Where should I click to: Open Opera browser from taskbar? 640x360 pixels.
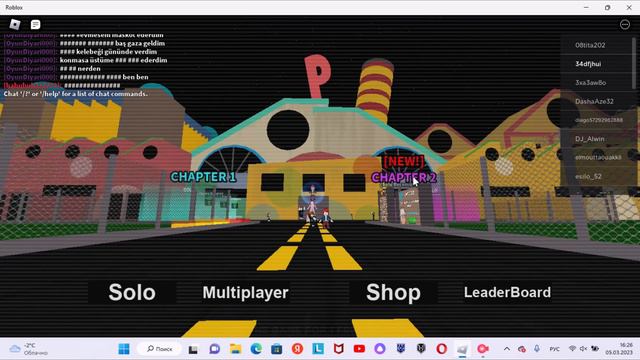tap(442, 349)
